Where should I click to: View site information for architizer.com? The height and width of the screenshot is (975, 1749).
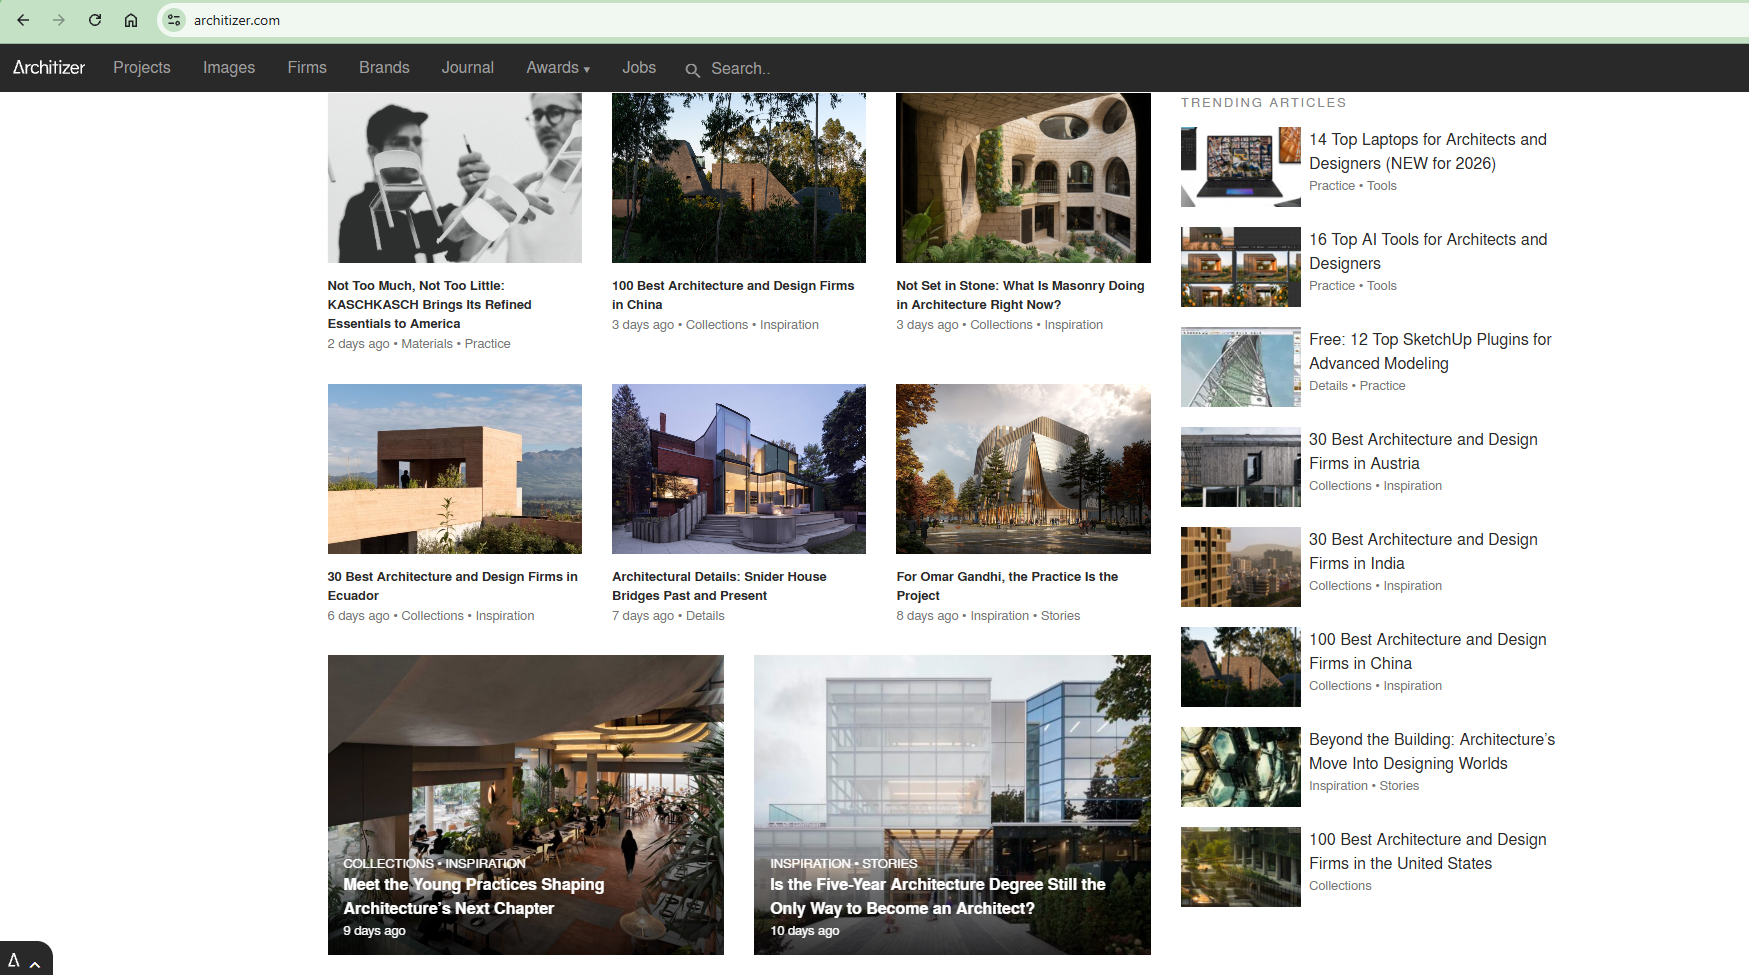click(174, 20)
